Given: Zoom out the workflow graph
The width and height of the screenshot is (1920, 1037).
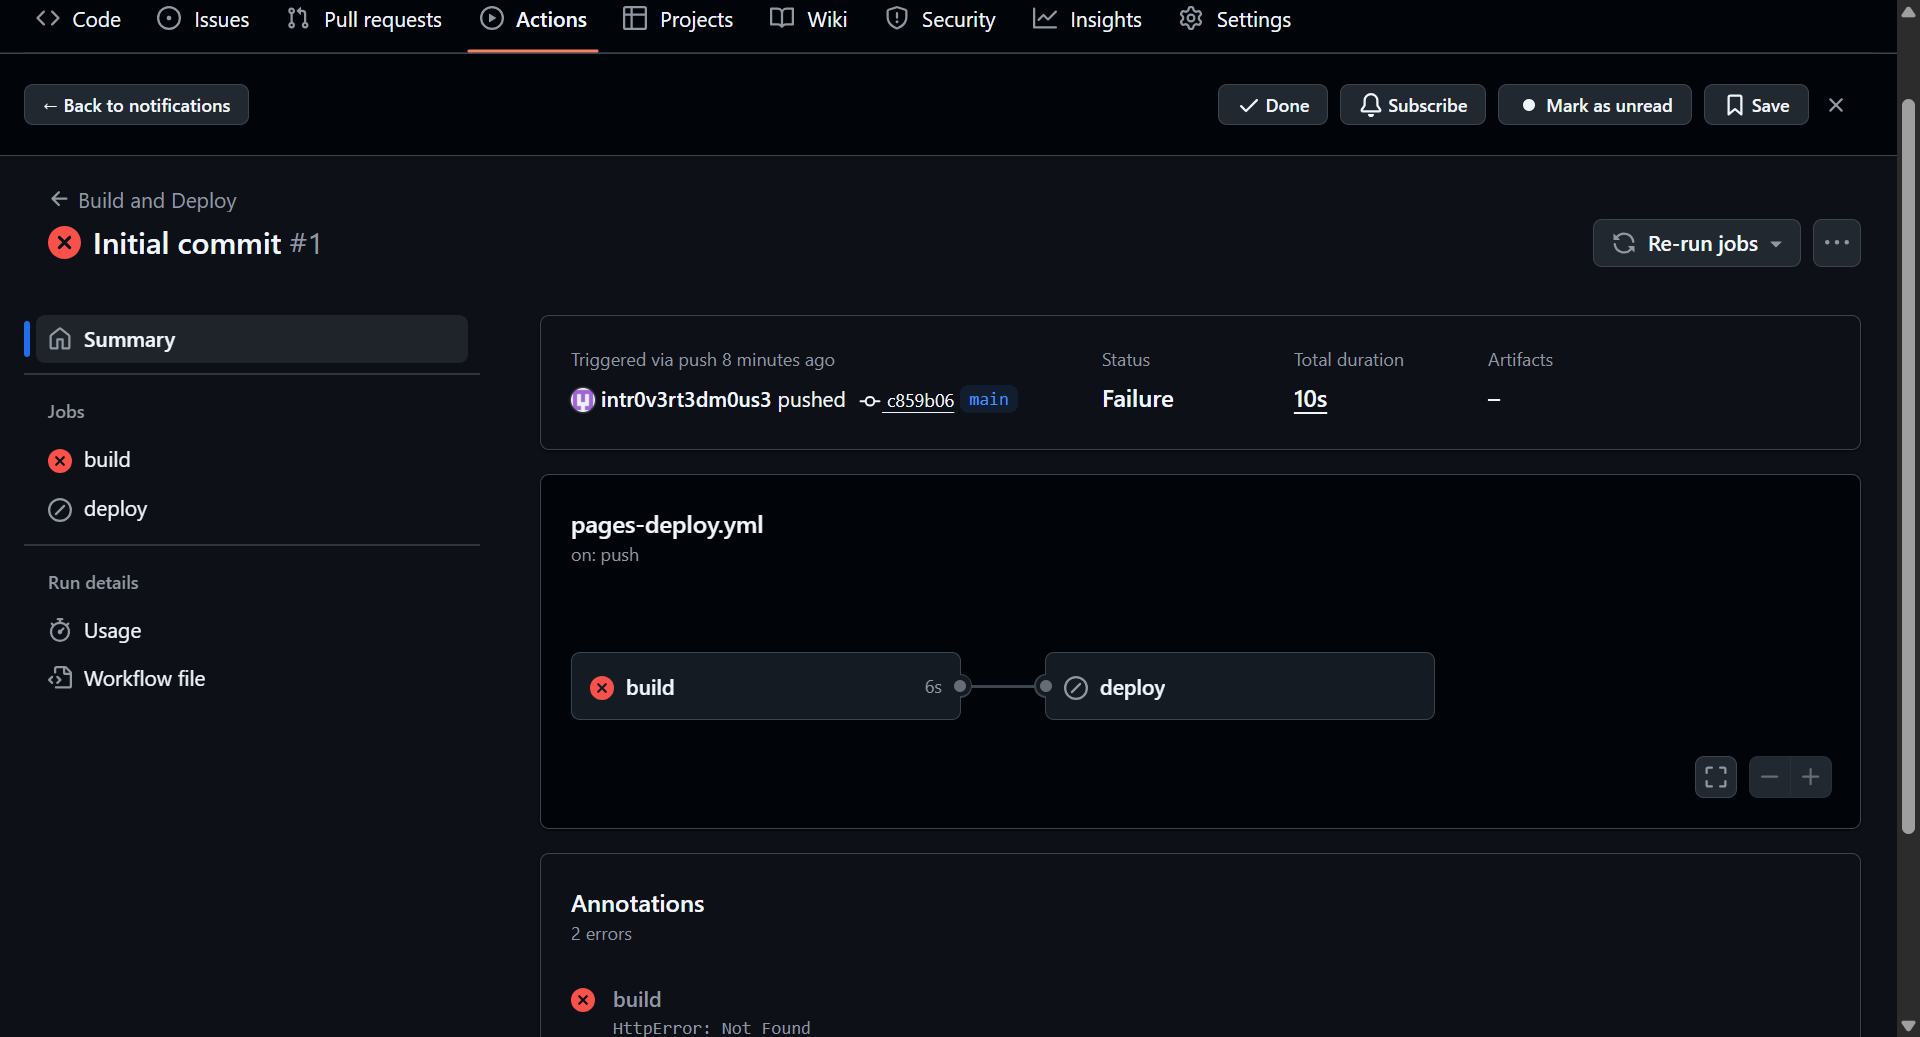Looking at the screenshot, I should tap(1769, 777).
